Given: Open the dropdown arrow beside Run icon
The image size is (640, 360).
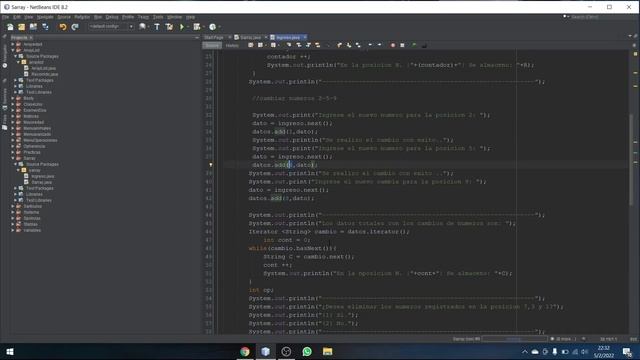Looking at the screenshot, I should pos(188,27).
